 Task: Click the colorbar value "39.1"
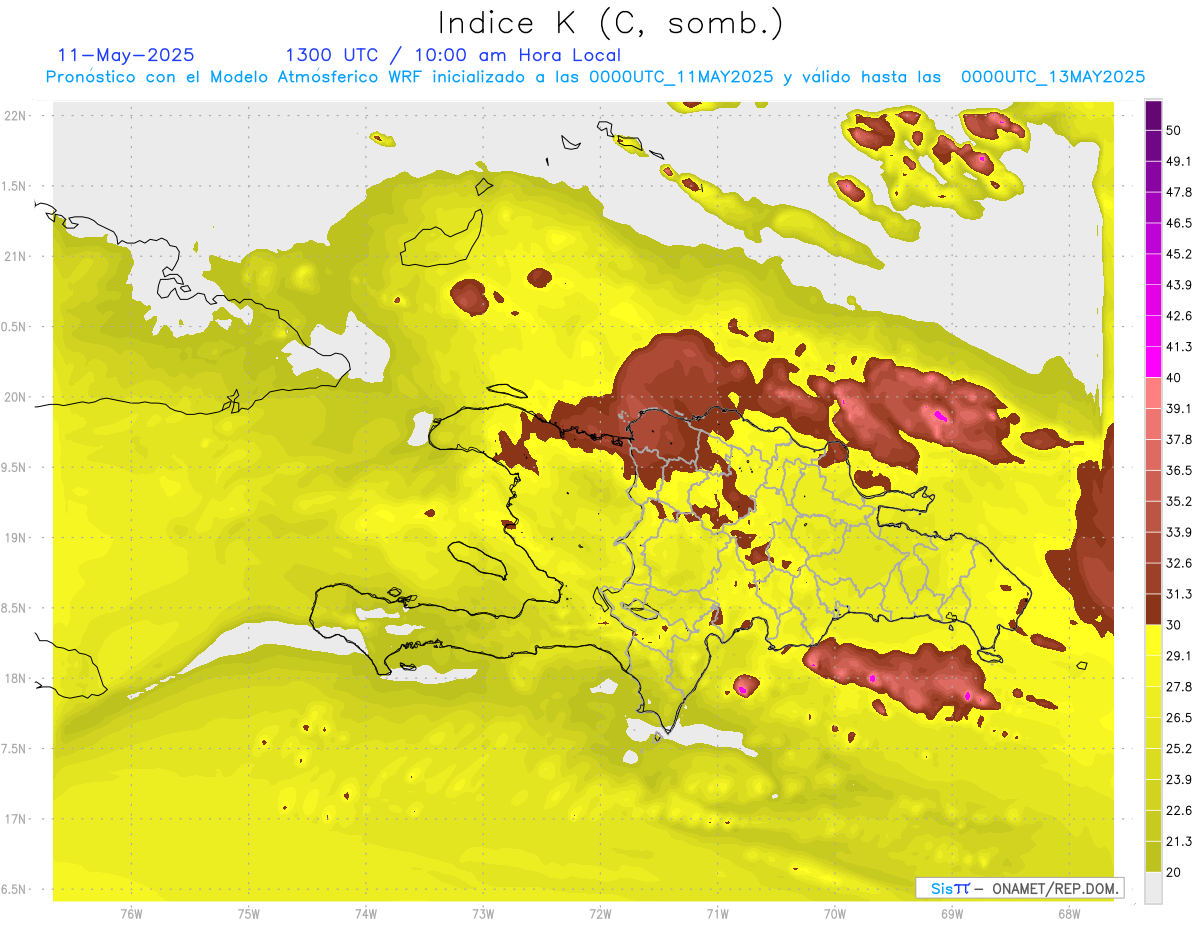1178,408
